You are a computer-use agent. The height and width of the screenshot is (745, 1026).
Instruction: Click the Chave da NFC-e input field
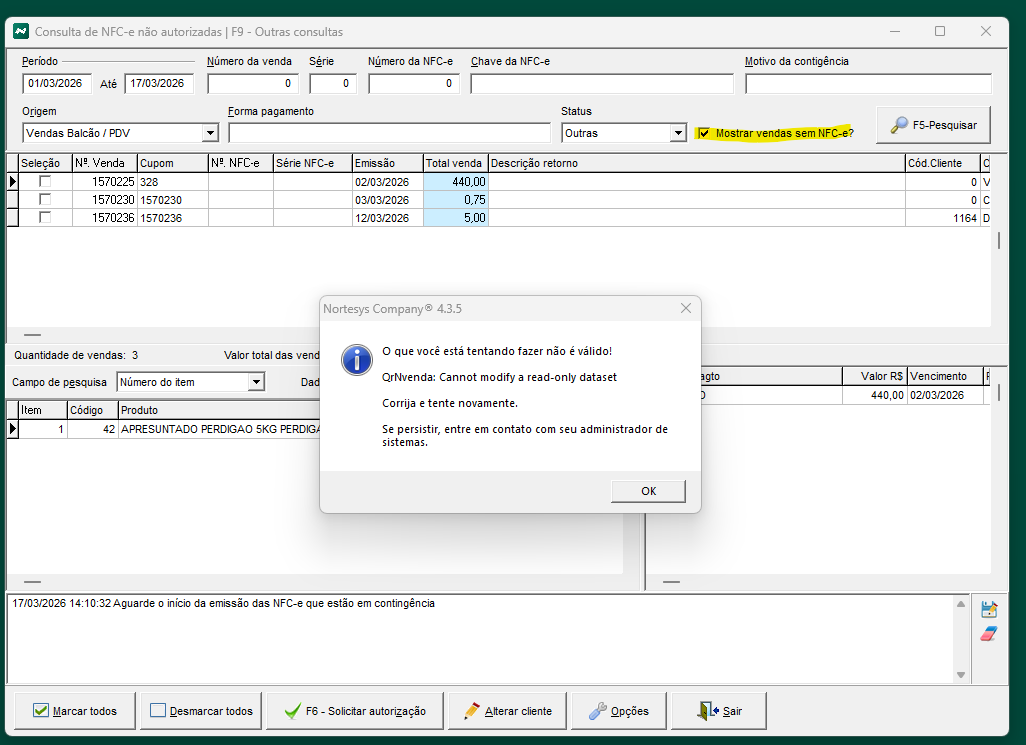(601, 84)
